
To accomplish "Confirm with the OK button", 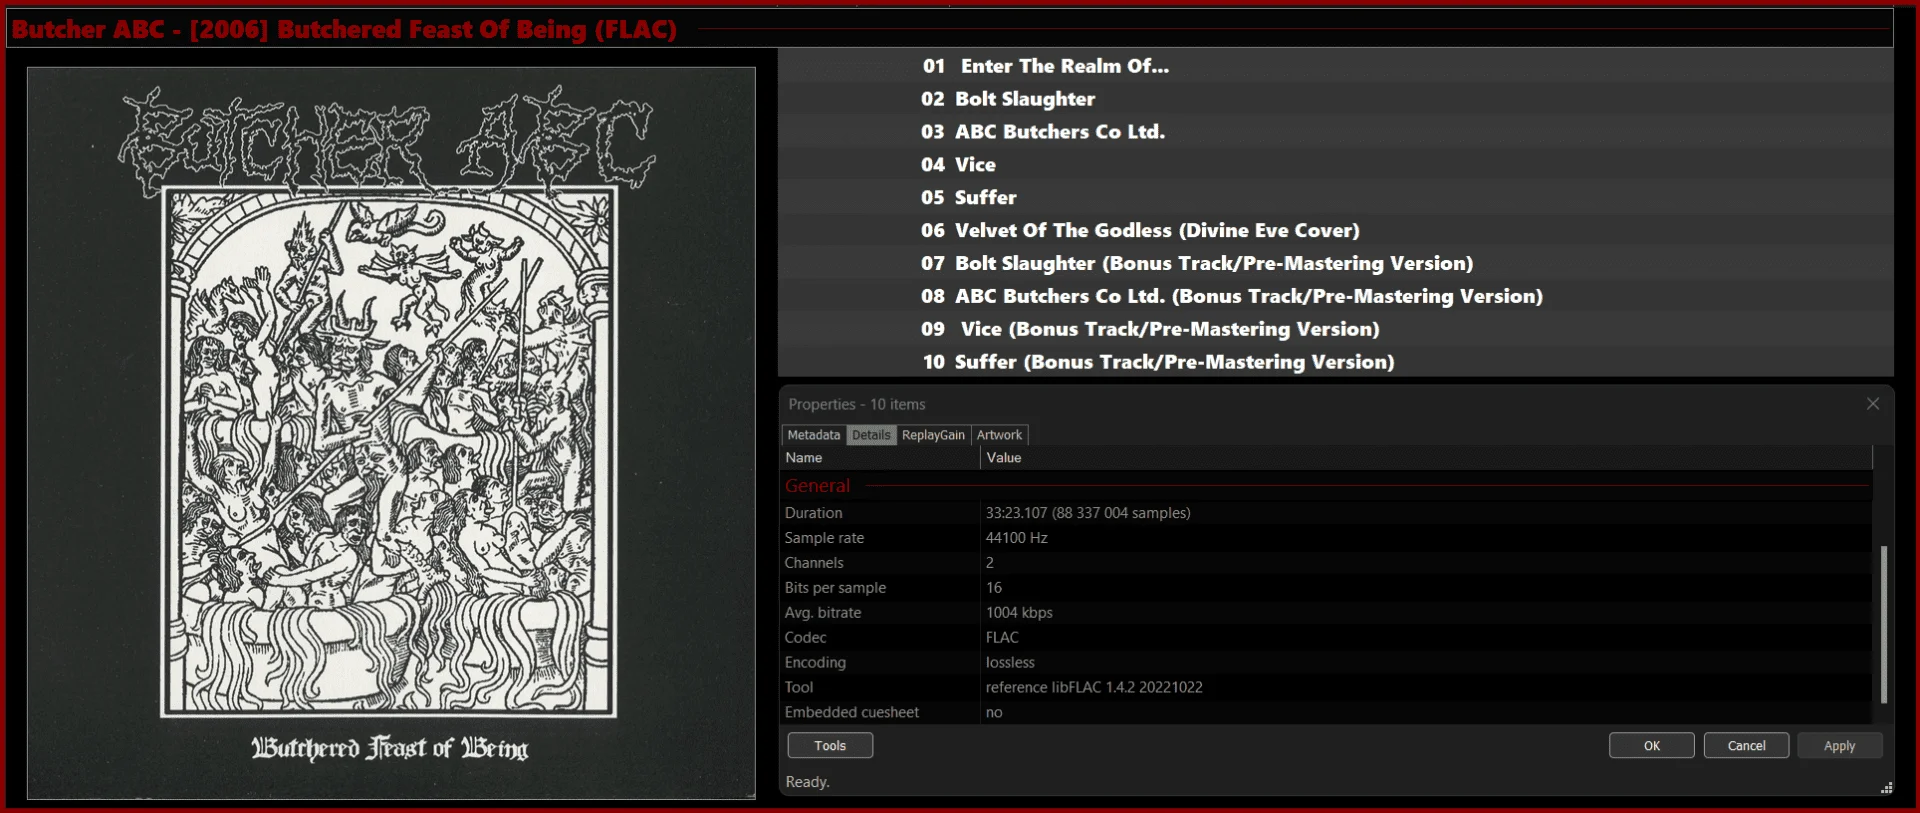I will pyautogui.click(x=1652, y=746).
